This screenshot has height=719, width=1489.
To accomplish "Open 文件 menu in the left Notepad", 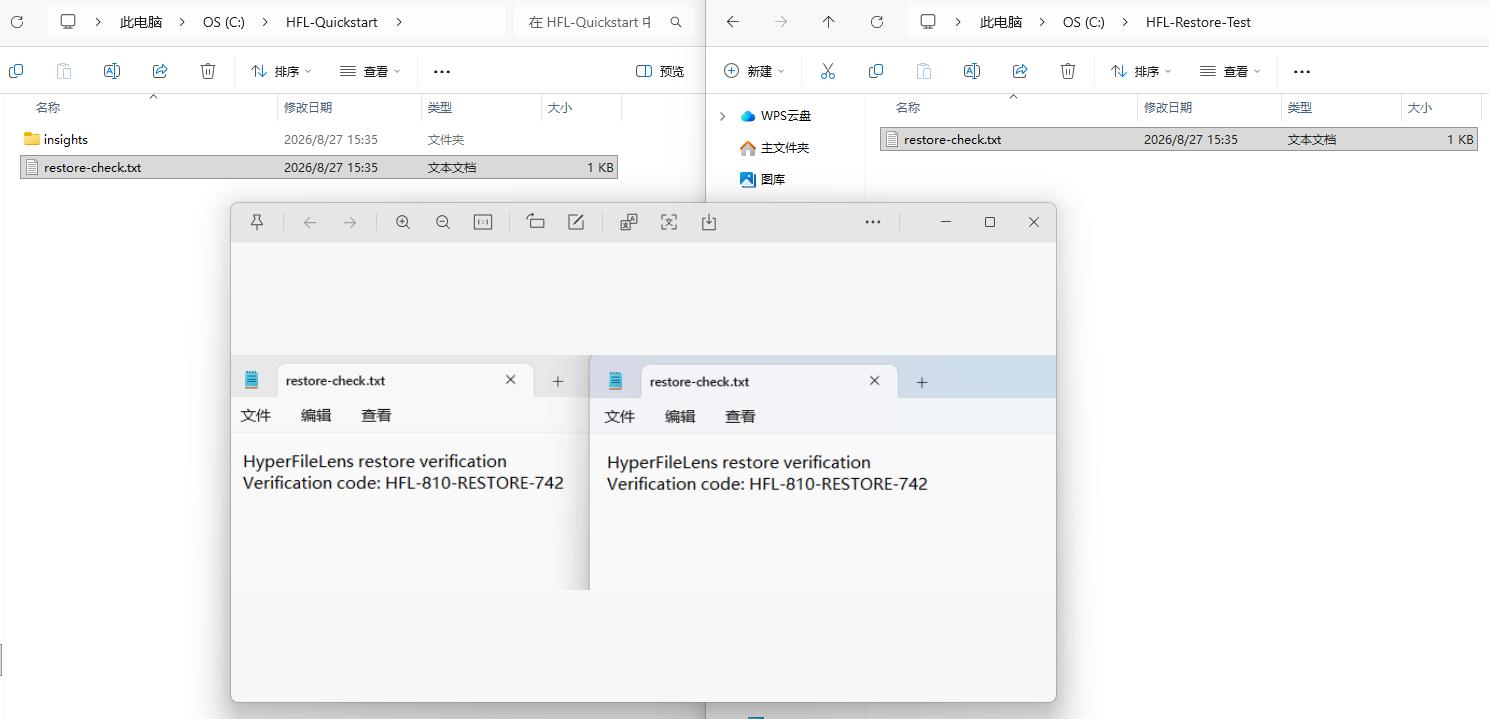I will pyautogui.click(x=256, y=416).
